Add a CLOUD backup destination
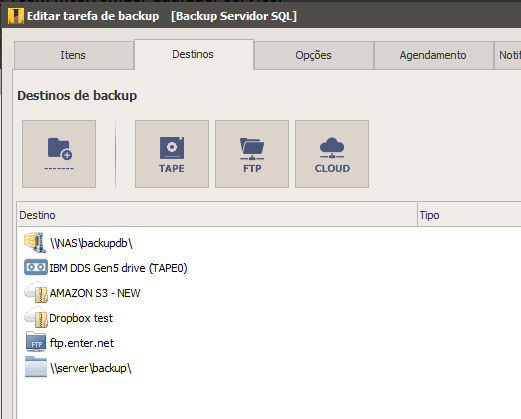 (332, 154)
